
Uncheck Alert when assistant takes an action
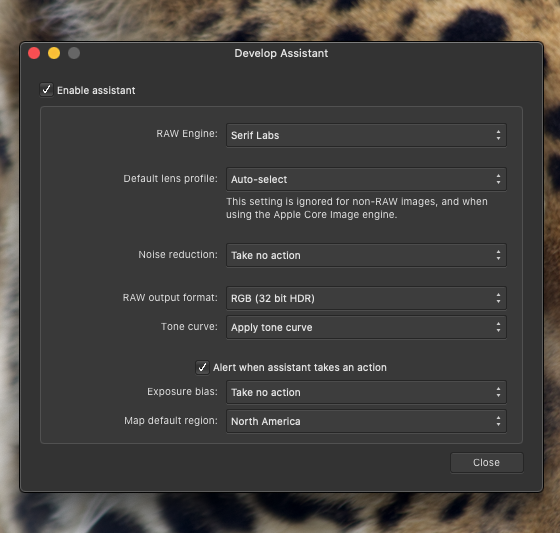[x=202, y=367]
